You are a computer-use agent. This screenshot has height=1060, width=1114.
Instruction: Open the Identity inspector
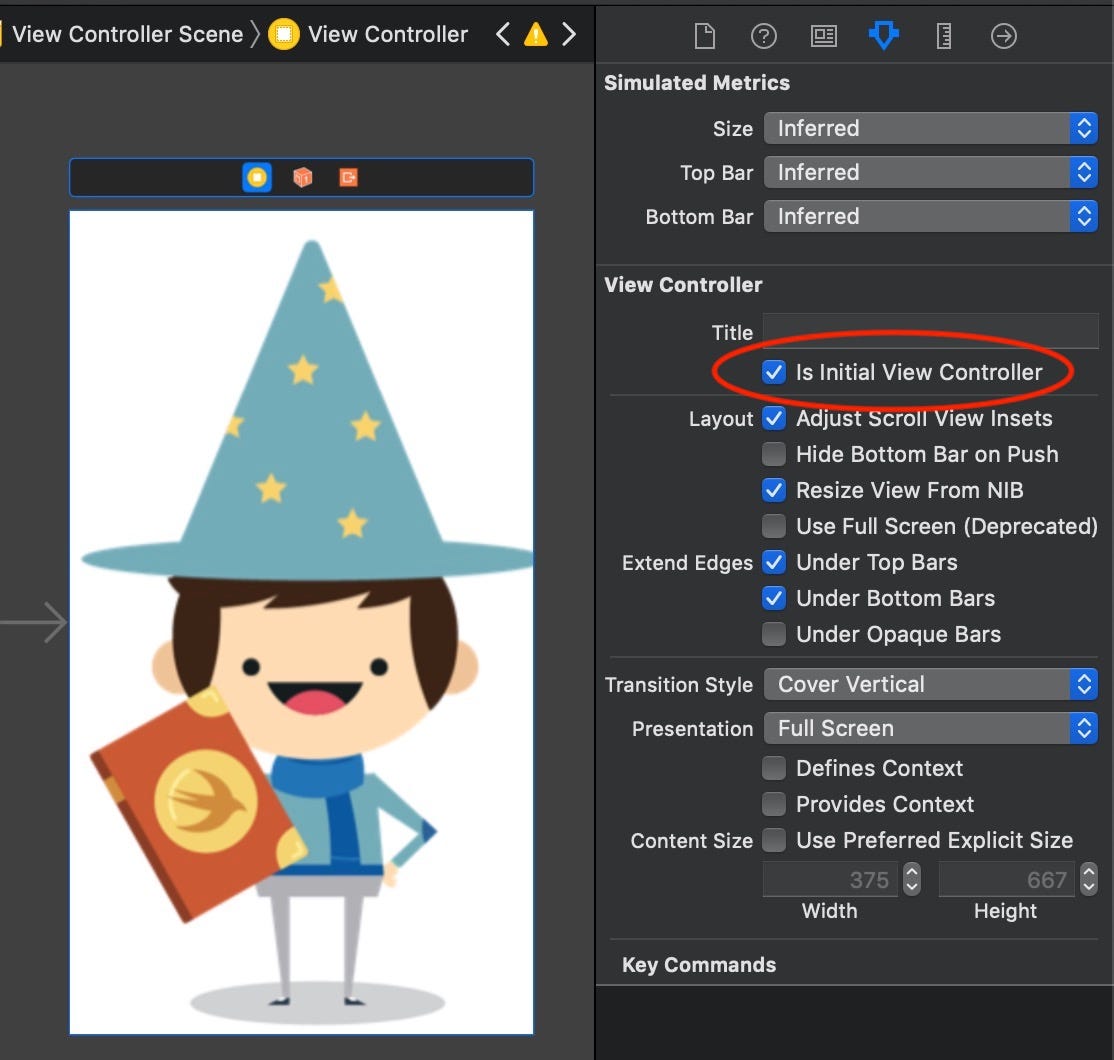824,35
